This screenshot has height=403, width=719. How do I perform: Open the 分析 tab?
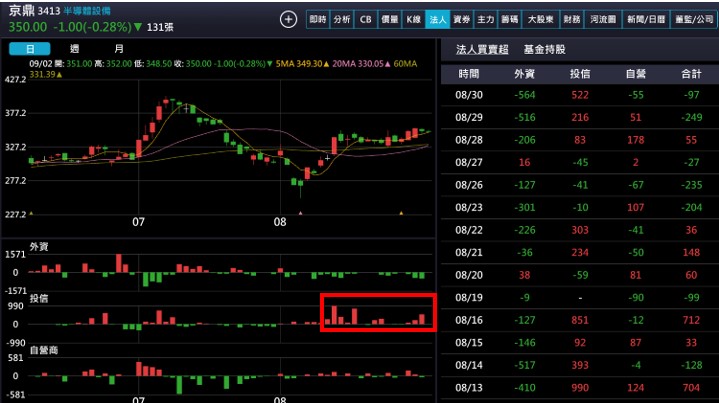[342, 19]
